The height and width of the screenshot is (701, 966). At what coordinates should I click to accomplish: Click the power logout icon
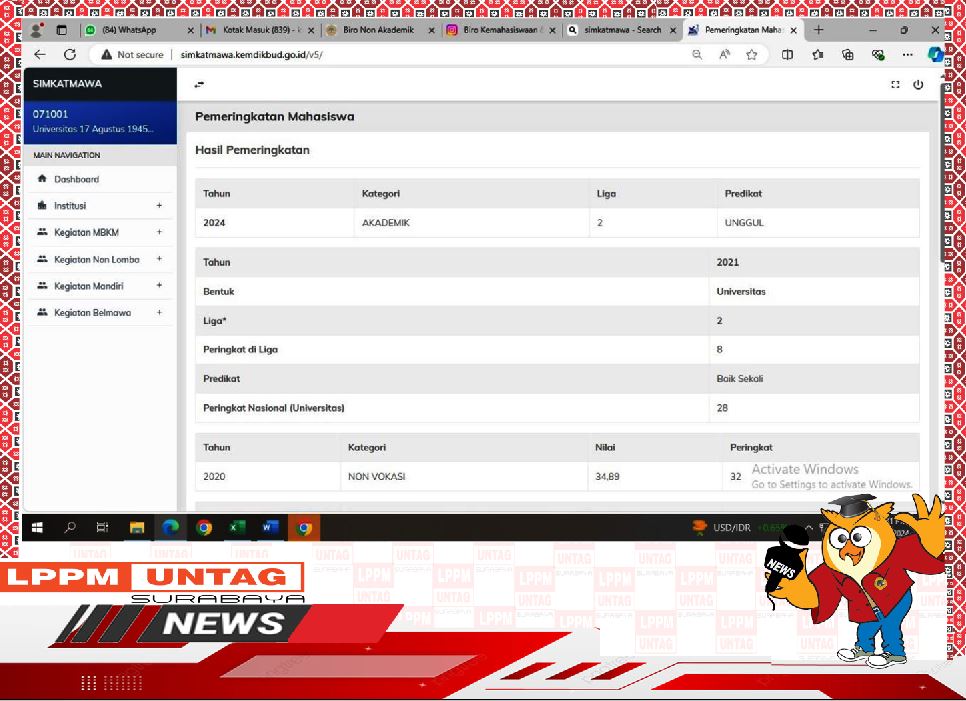918,85
